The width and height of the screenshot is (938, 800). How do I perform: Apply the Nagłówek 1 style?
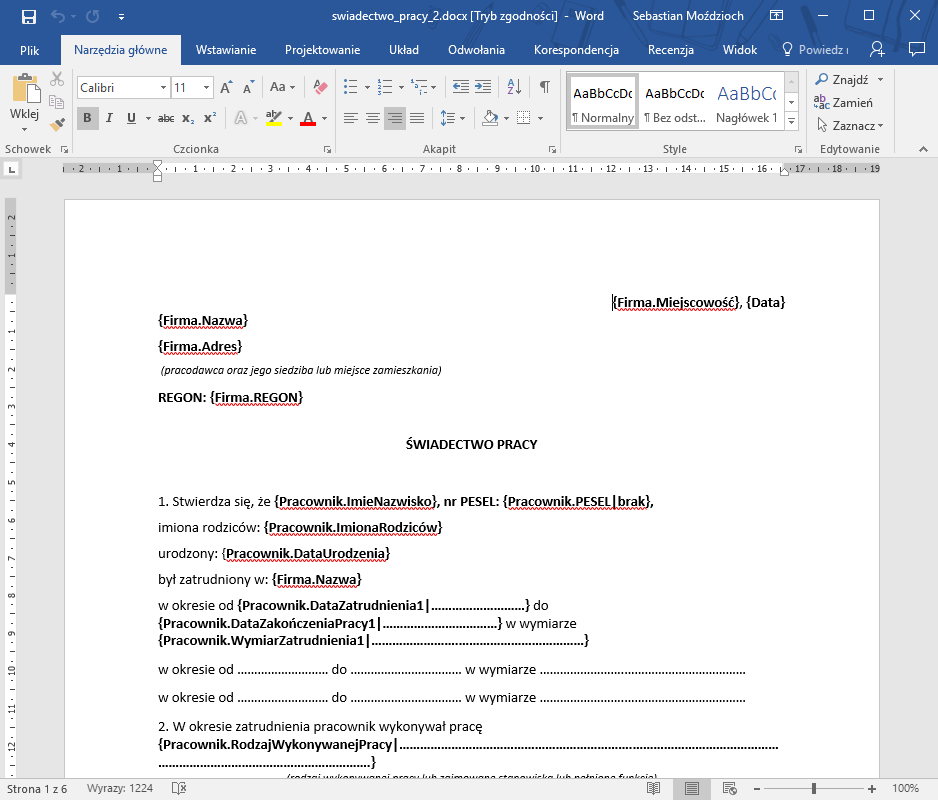[x=746, y=102]
